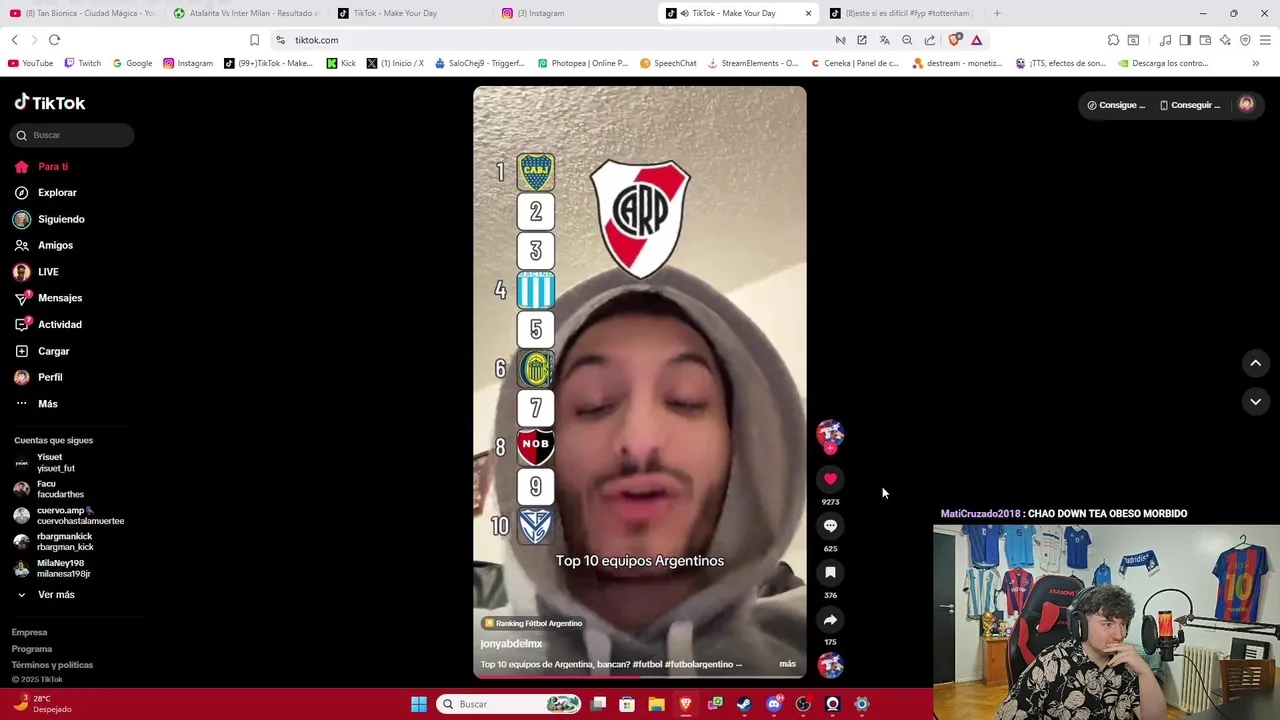The image size is (1280, 720).
Task: Open the browser hamburger menu
Action: pyautogui.click(x=1265, y=40)
